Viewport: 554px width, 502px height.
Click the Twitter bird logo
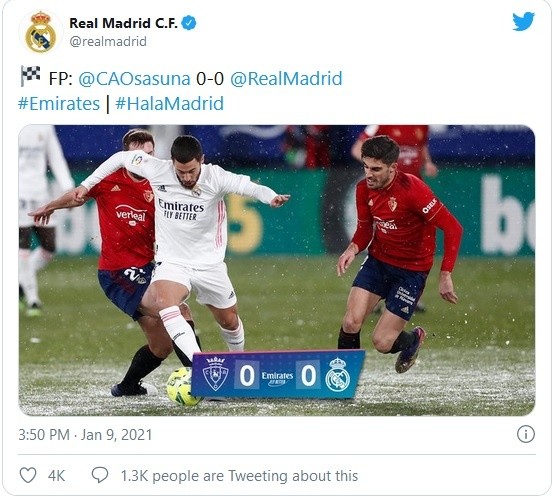click(523, 21)
